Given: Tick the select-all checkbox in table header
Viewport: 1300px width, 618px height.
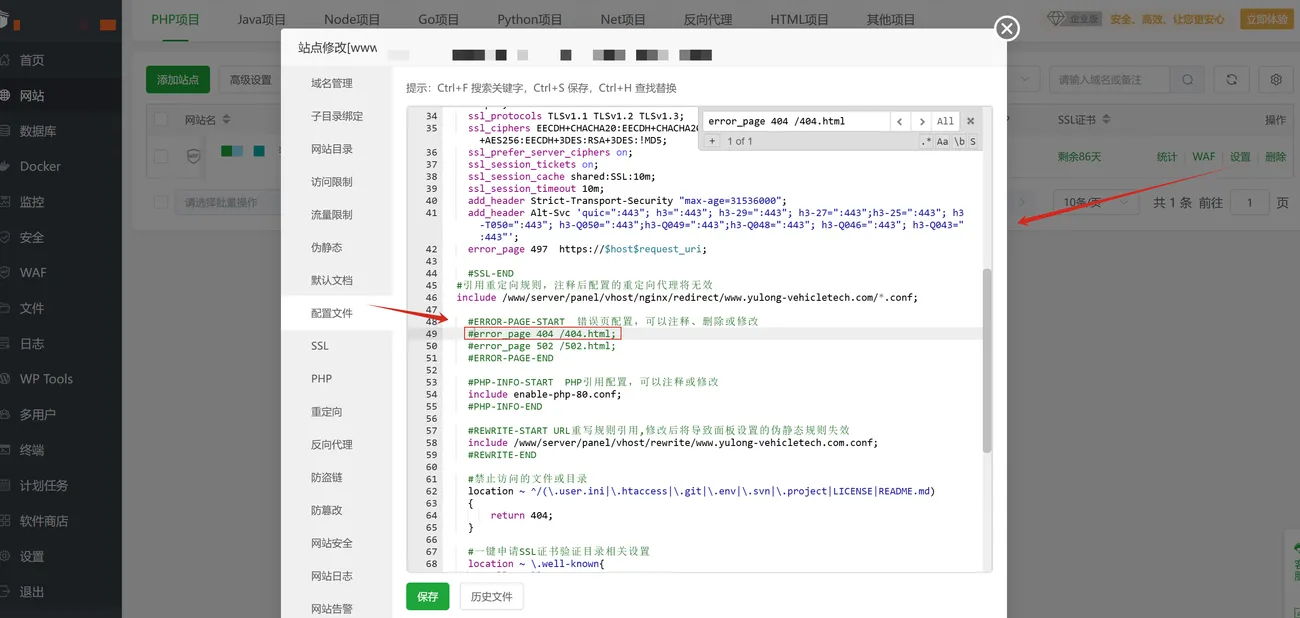Looking at the screenshot, I should pyautogui.click(x=161, y=120).
